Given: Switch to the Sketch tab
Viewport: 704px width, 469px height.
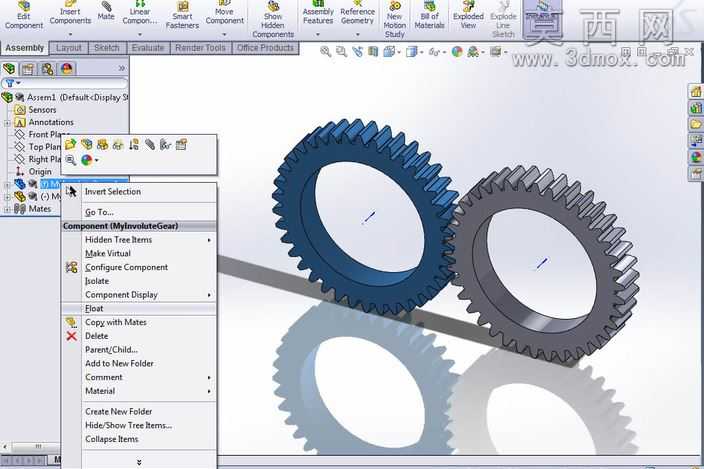Looking at the screenshot, I should 107,48.
